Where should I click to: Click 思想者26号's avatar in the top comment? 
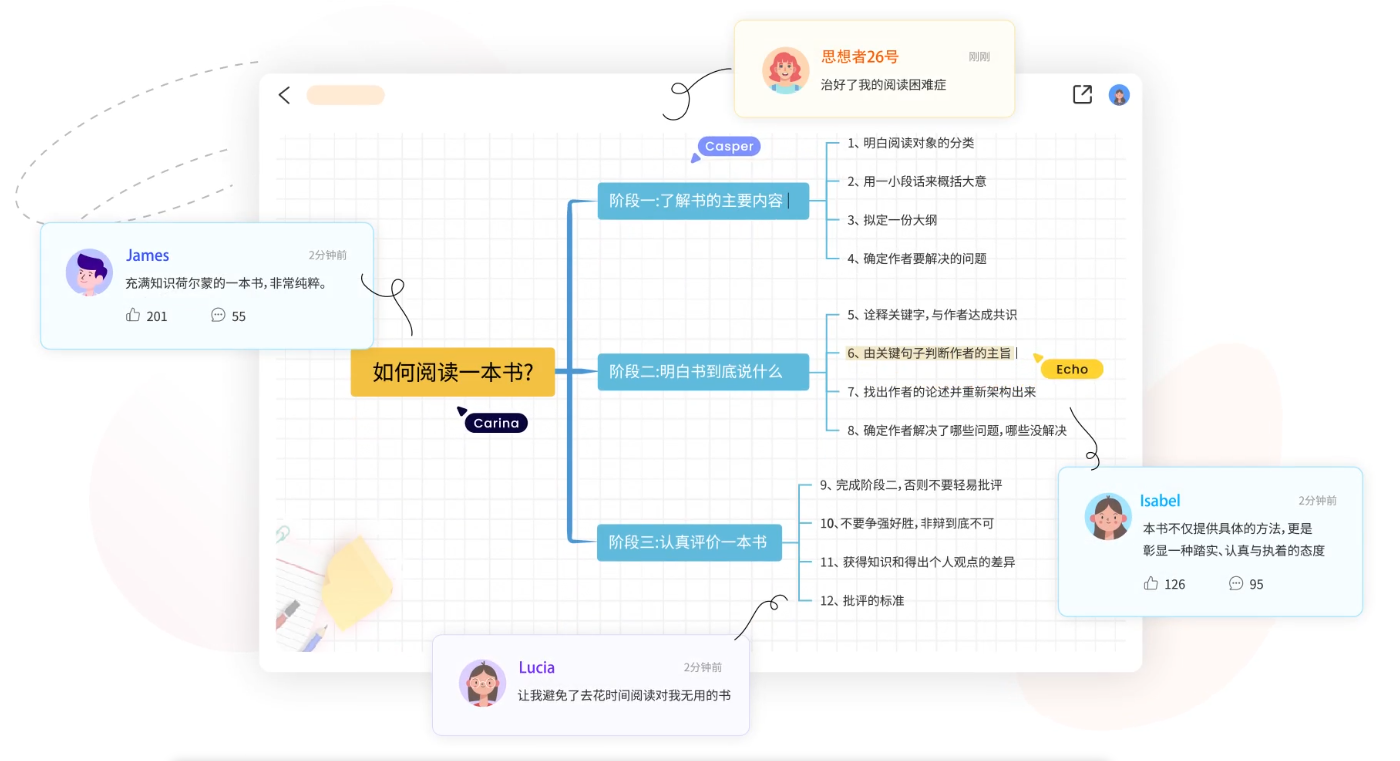[786, 68]
